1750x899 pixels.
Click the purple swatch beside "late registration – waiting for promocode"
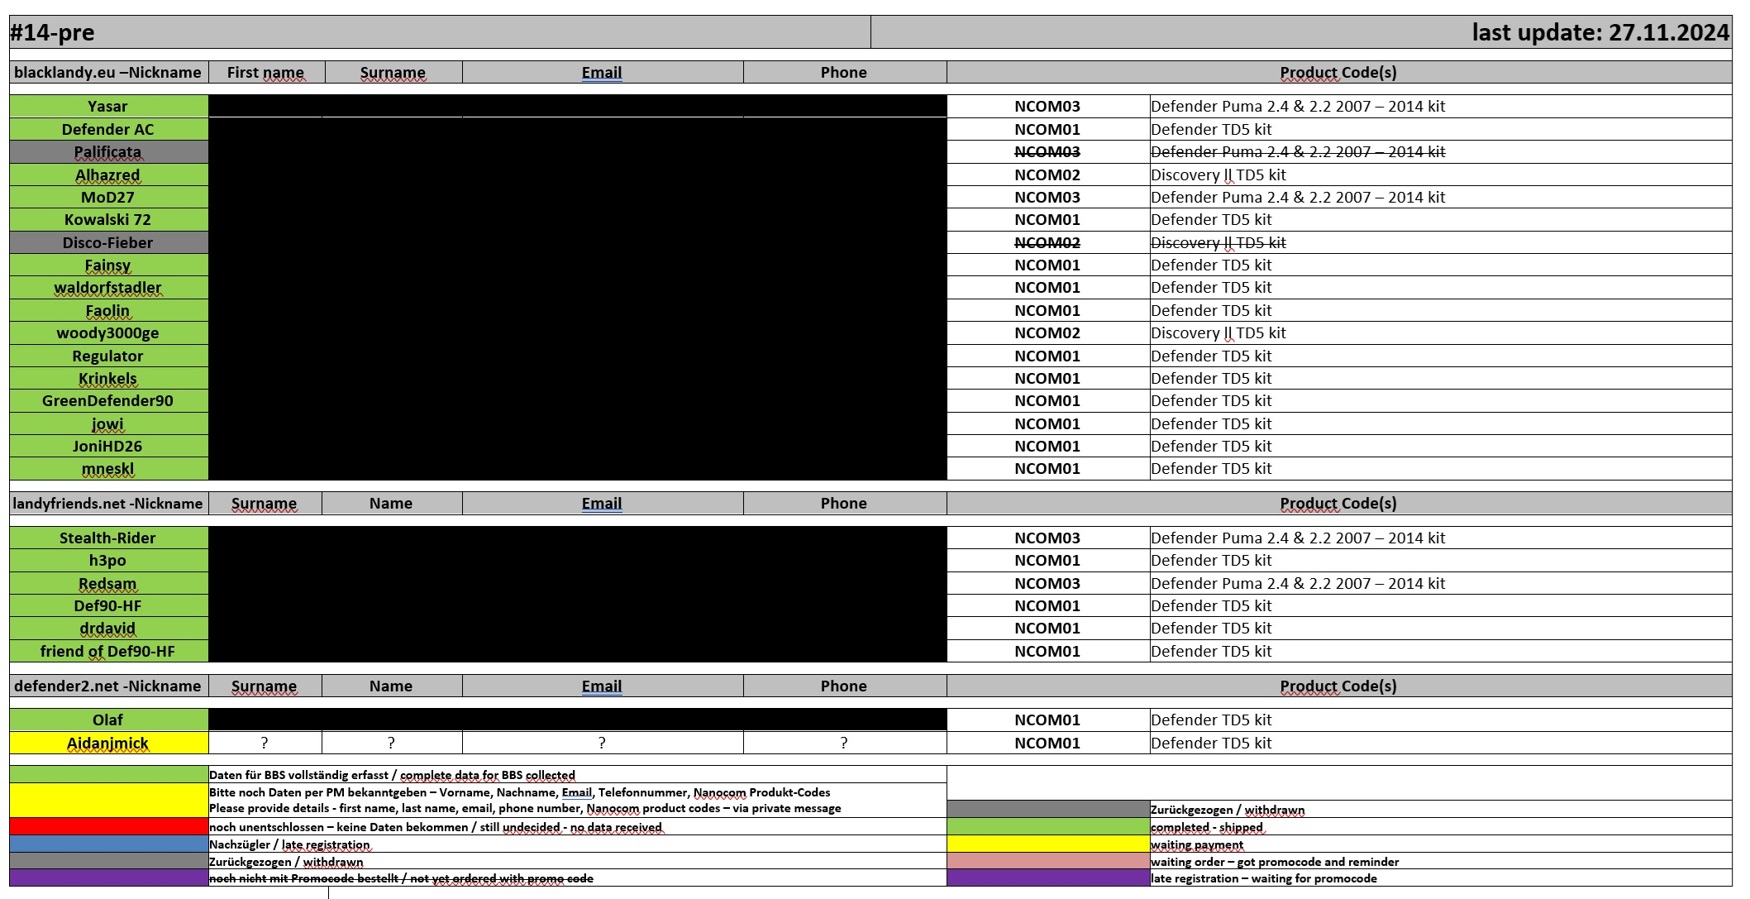pyautogui.click(x=1048, y=878)
